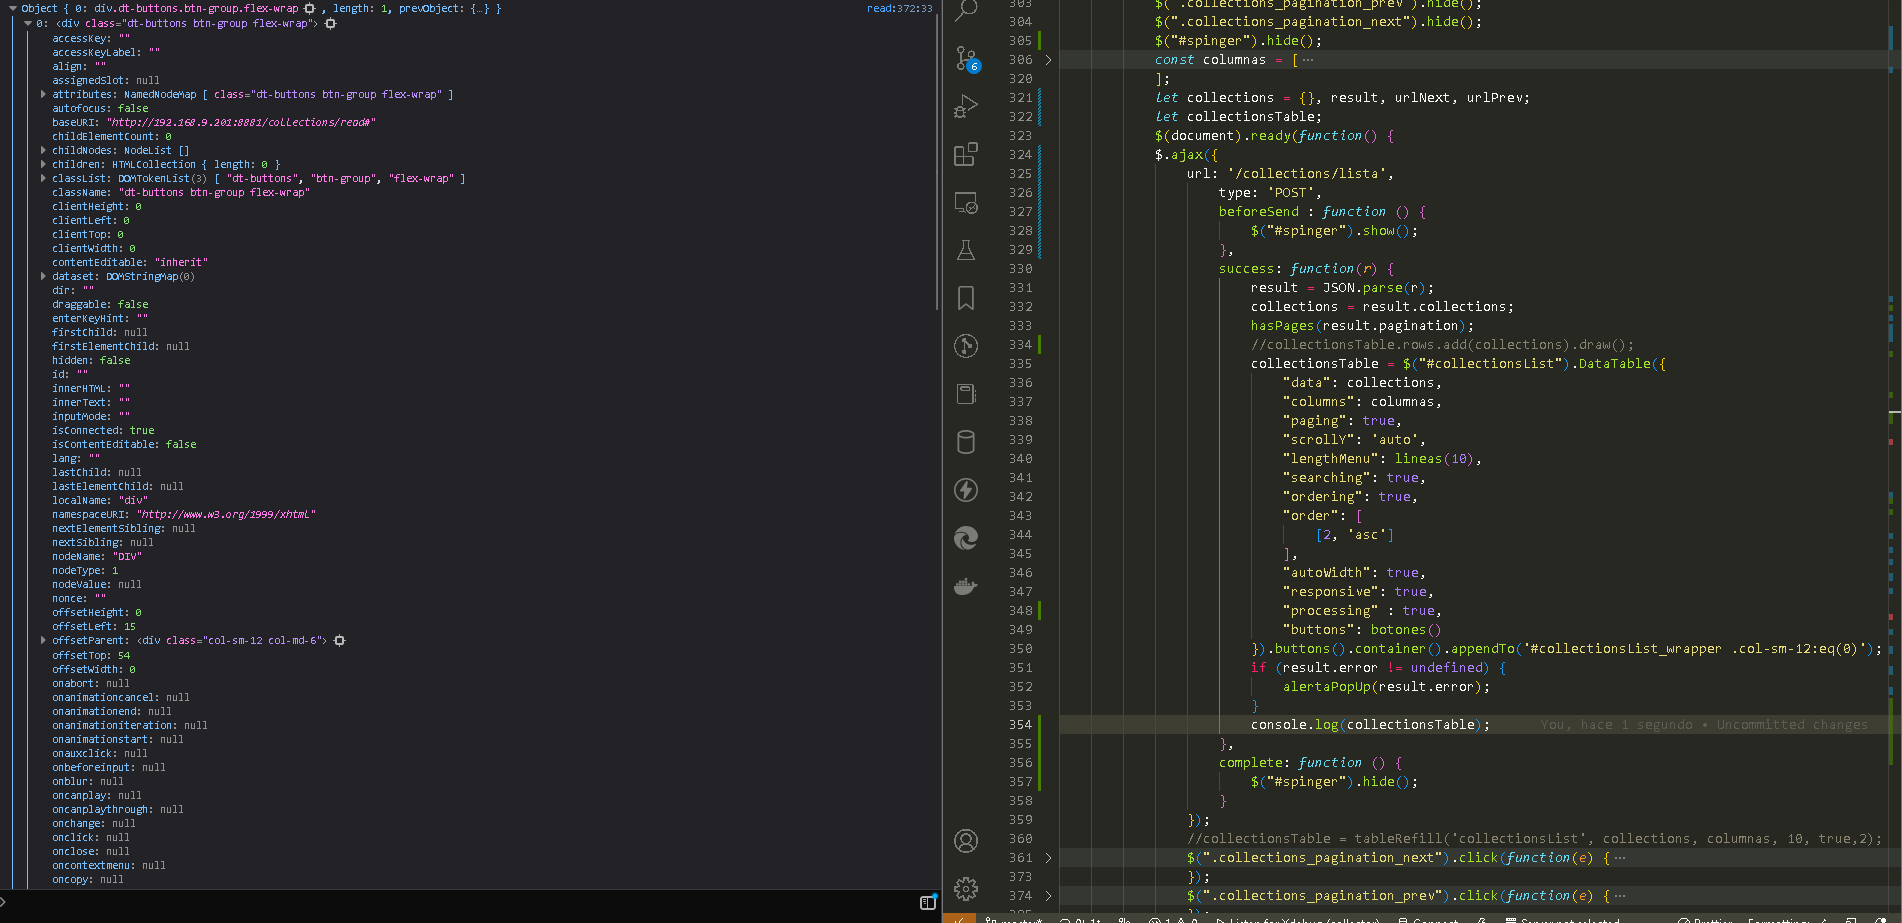
Task: Click 'localName: "div"' property row
Action: 100,500
